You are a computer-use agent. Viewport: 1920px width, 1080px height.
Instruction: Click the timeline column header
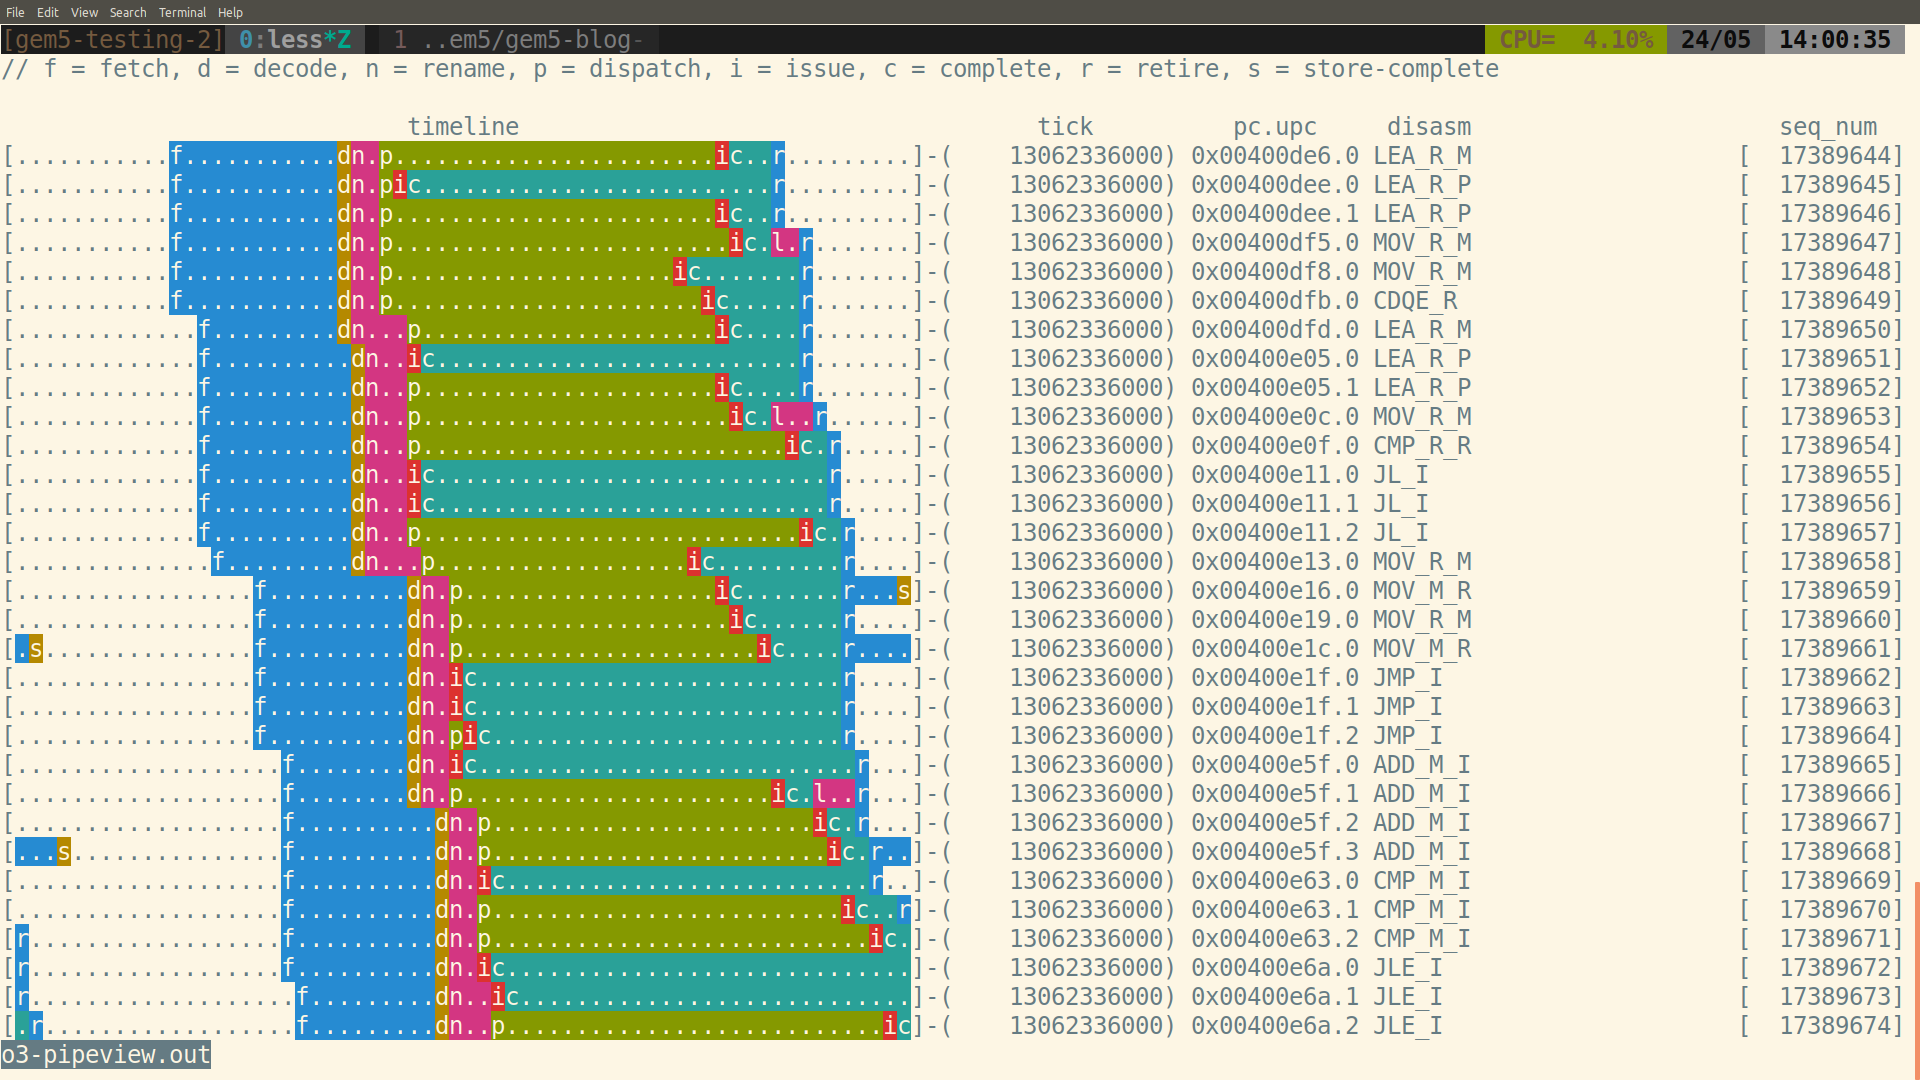(x=463, y=127)
